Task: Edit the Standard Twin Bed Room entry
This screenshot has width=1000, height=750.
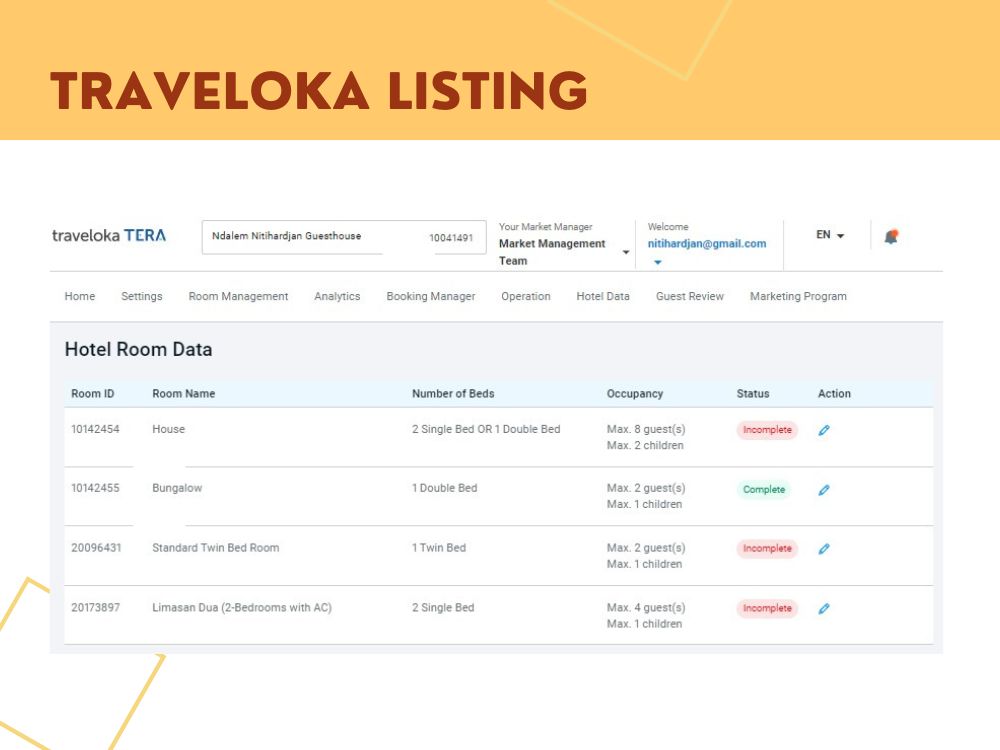Action: coord(824,548)
